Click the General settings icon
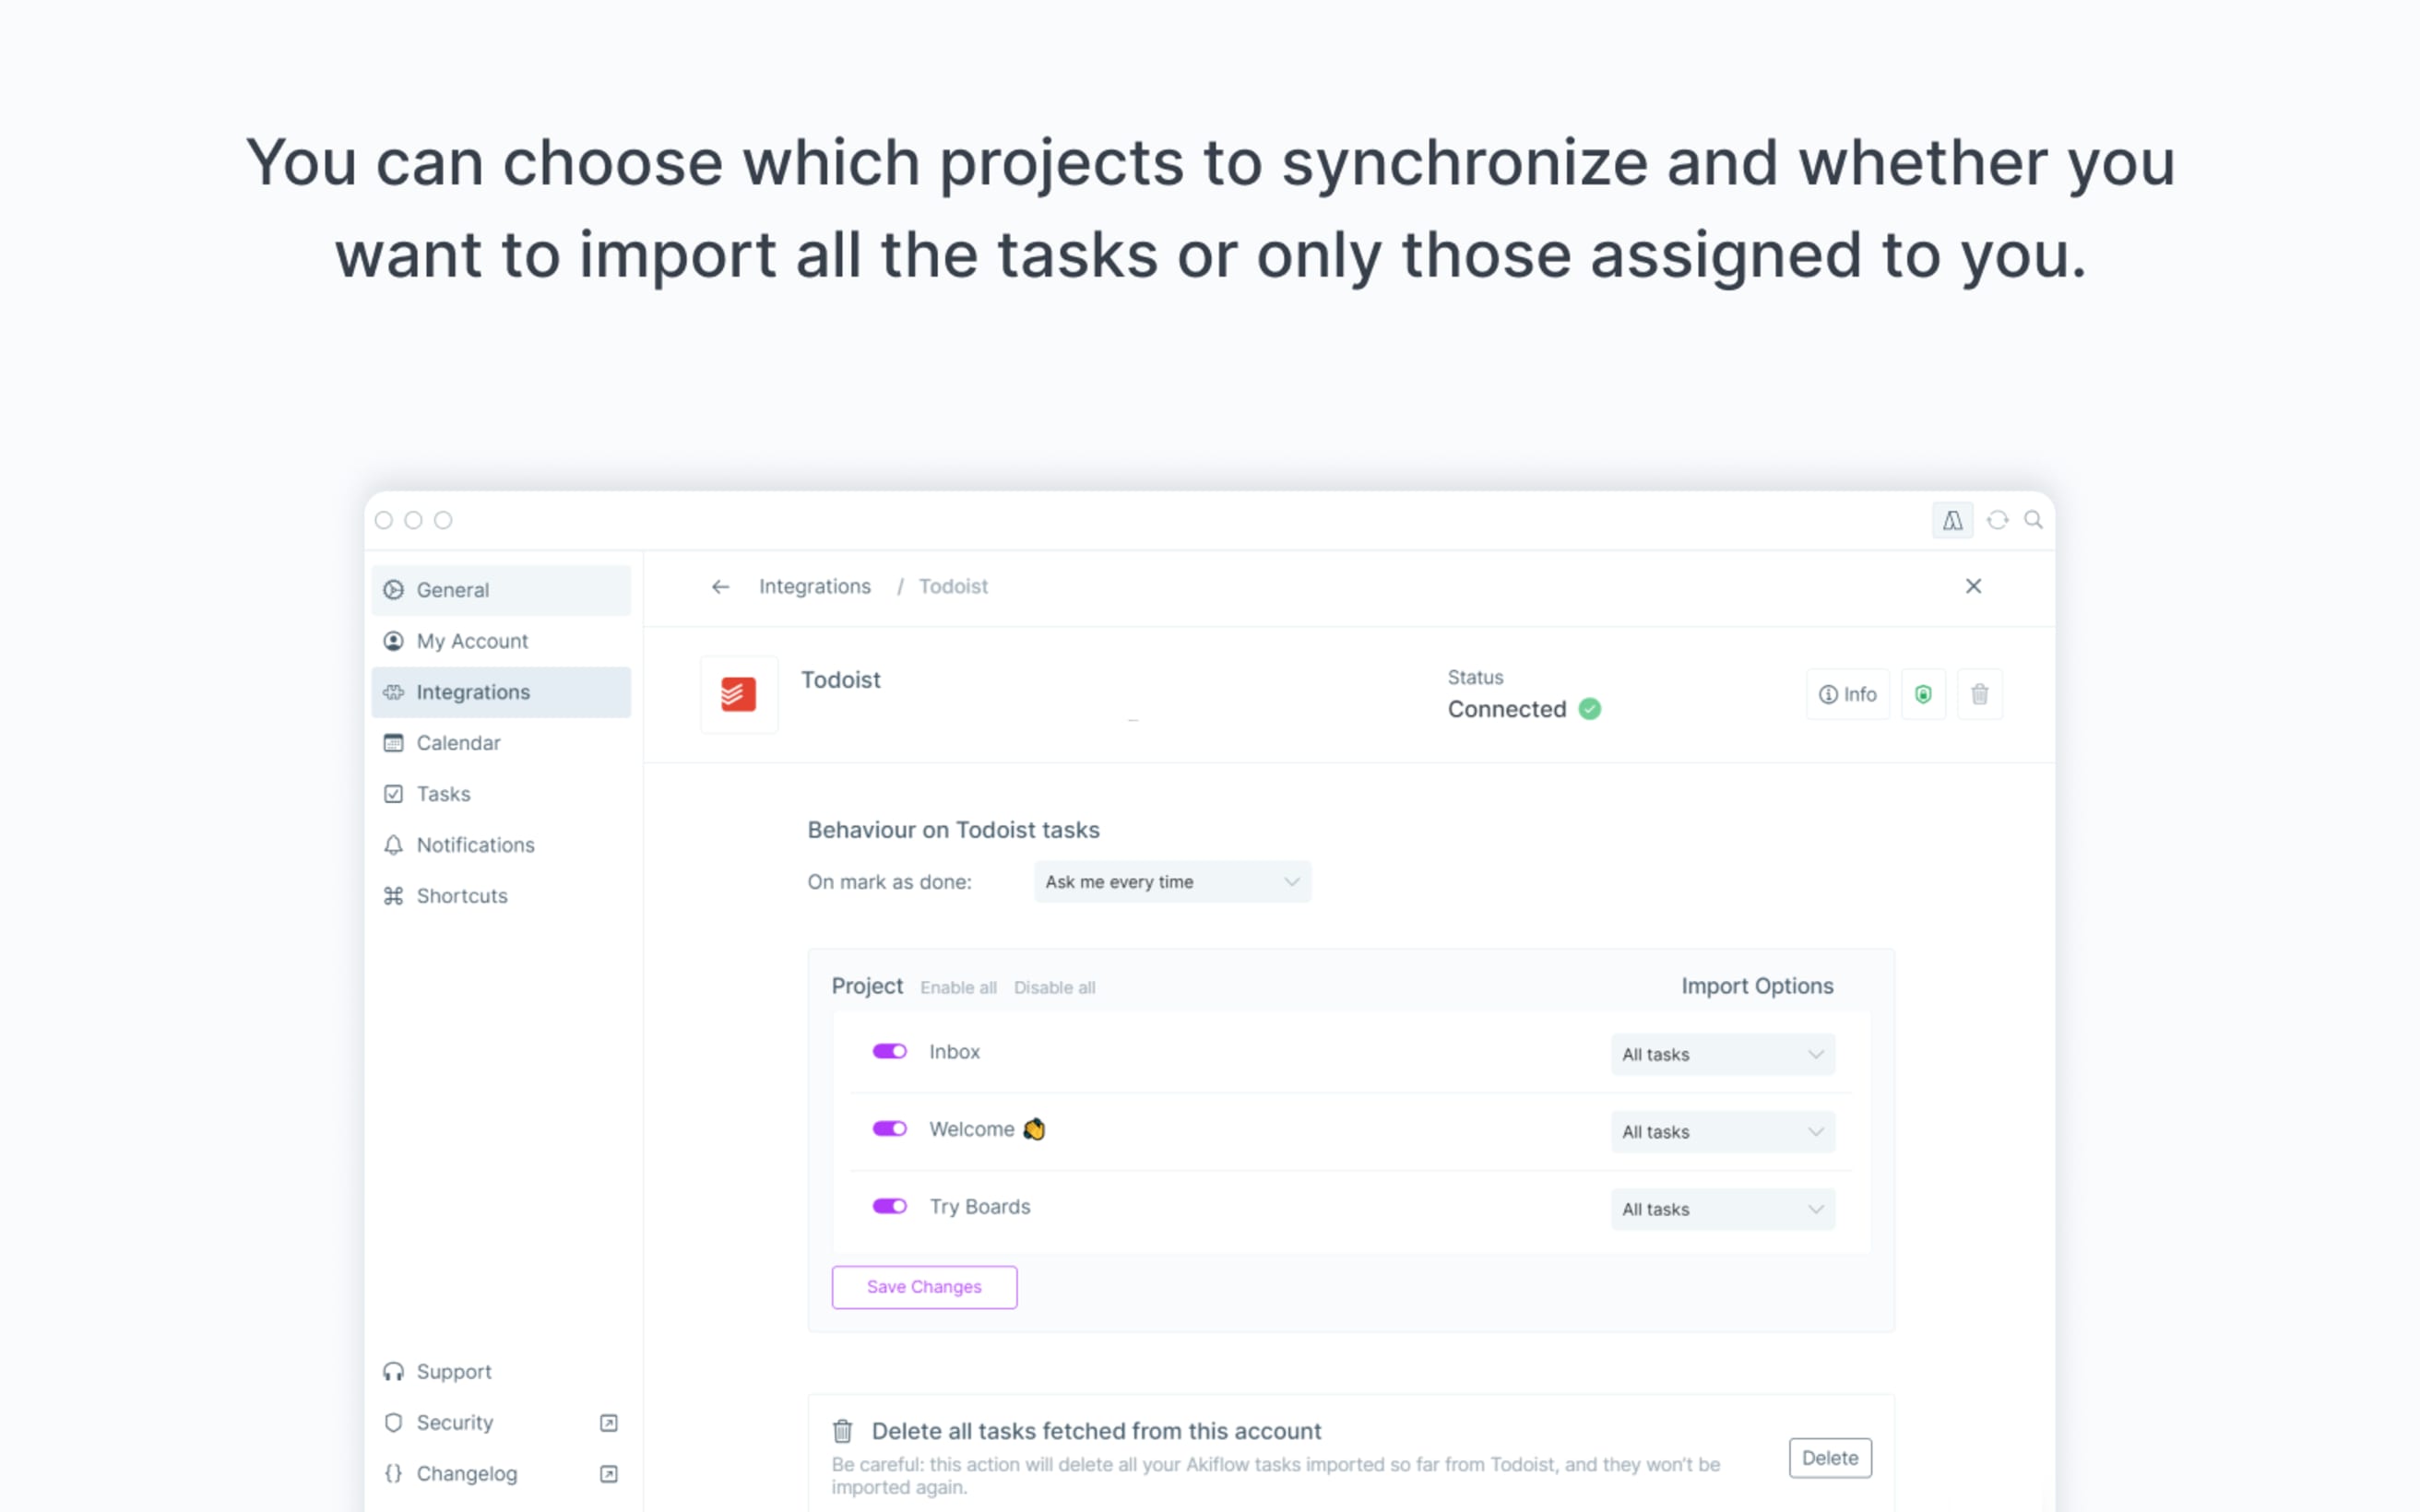 click(394, 589)
